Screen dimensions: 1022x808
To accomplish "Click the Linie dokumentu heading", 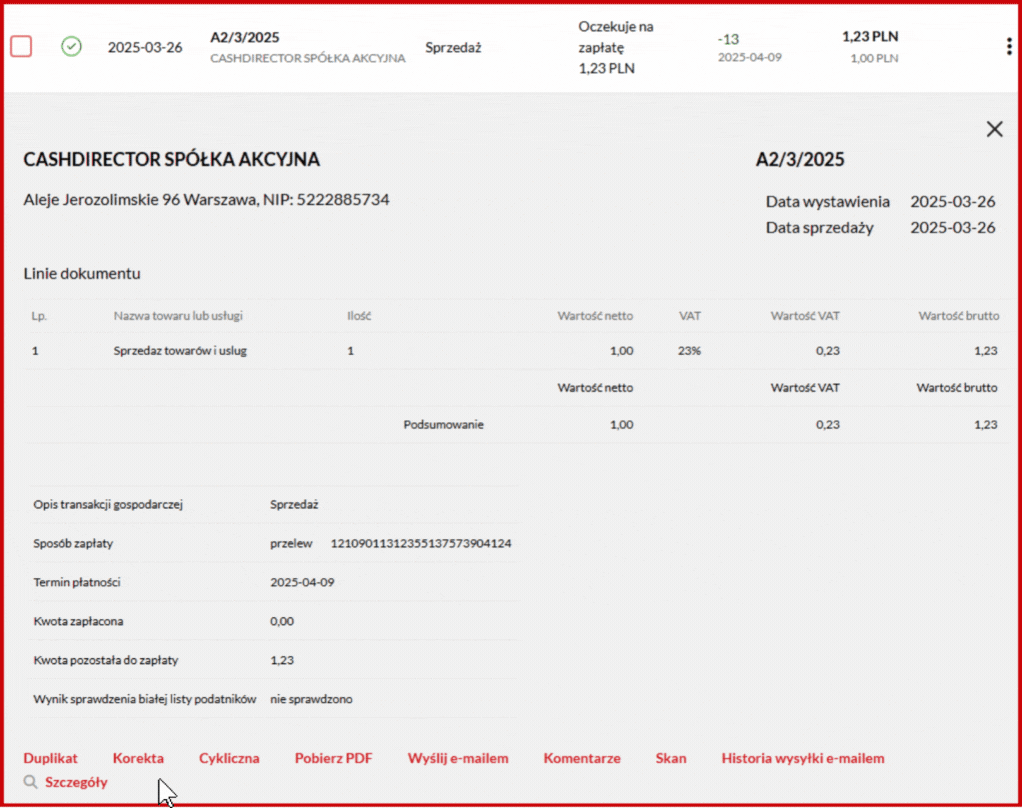I will (x=82, y=273).
